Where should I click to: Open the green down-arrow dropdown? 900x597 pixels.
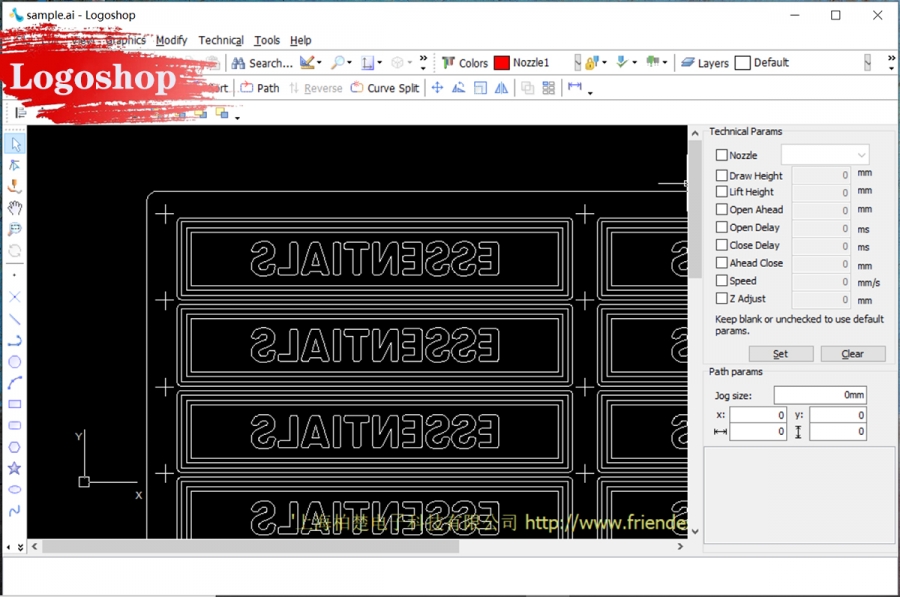(634, 63)
